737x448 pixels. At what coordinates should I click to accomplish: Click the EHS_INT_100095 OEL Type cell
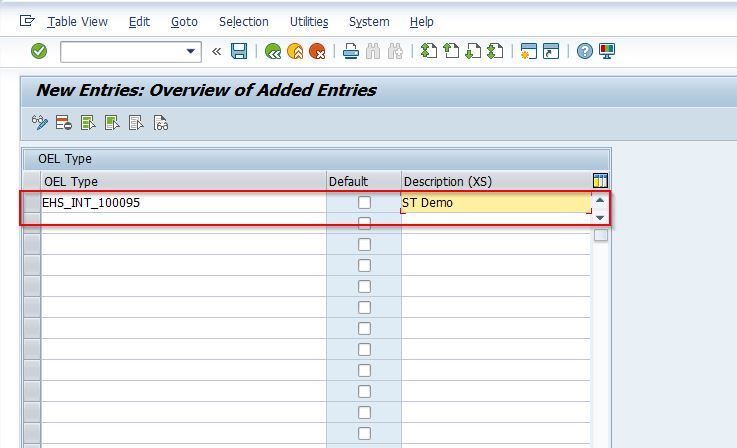[x=183, y=202]
